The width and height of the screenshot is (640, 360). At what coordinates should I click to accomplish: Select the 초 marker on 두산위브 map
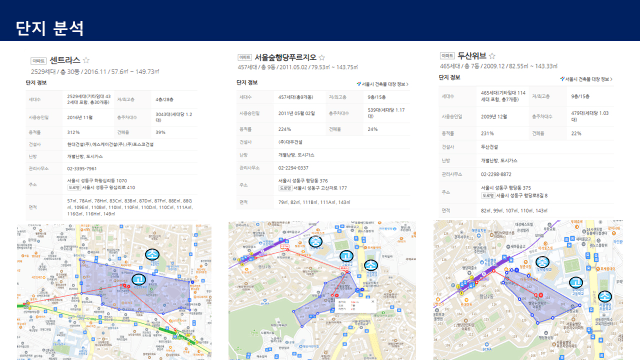[604, 296]
